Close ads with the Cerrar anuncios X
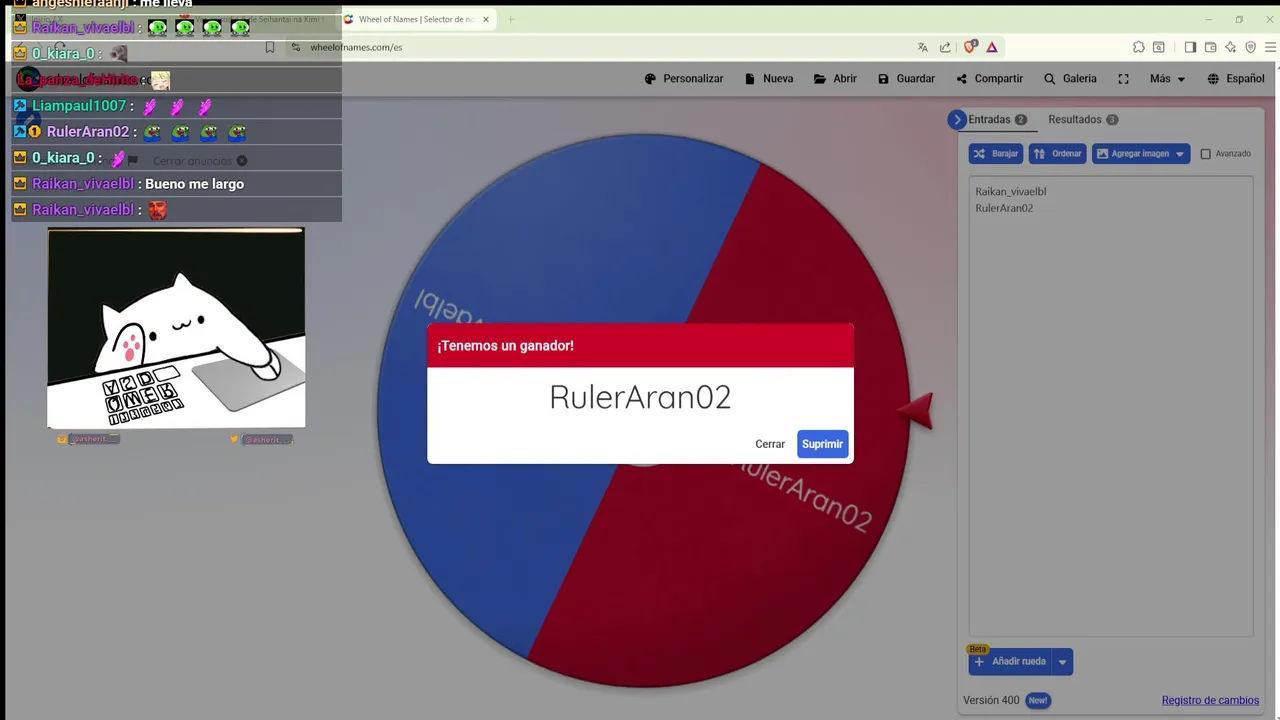The image size is (1280, 720). 242,160
